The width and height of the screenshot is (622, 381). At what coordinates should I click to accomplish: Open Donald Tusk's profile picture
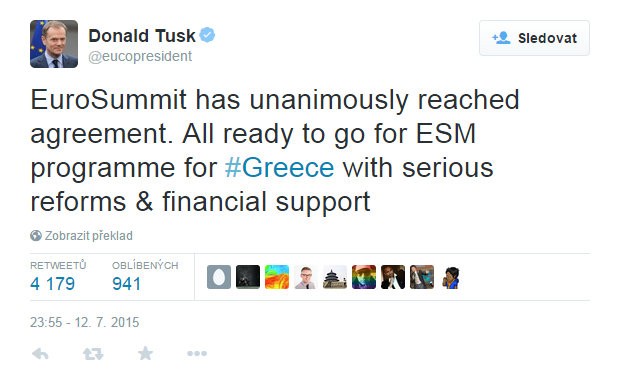[x=54, y=44]
